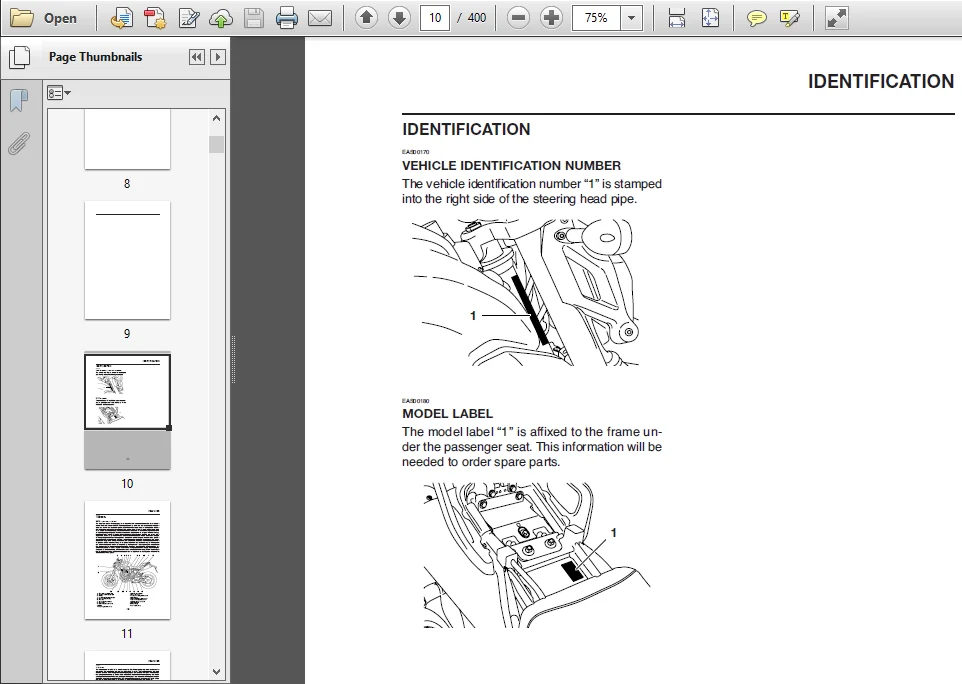Collapse the panel with double-left arrows
Screen dimensions: 962x684
tap(196, 57)
